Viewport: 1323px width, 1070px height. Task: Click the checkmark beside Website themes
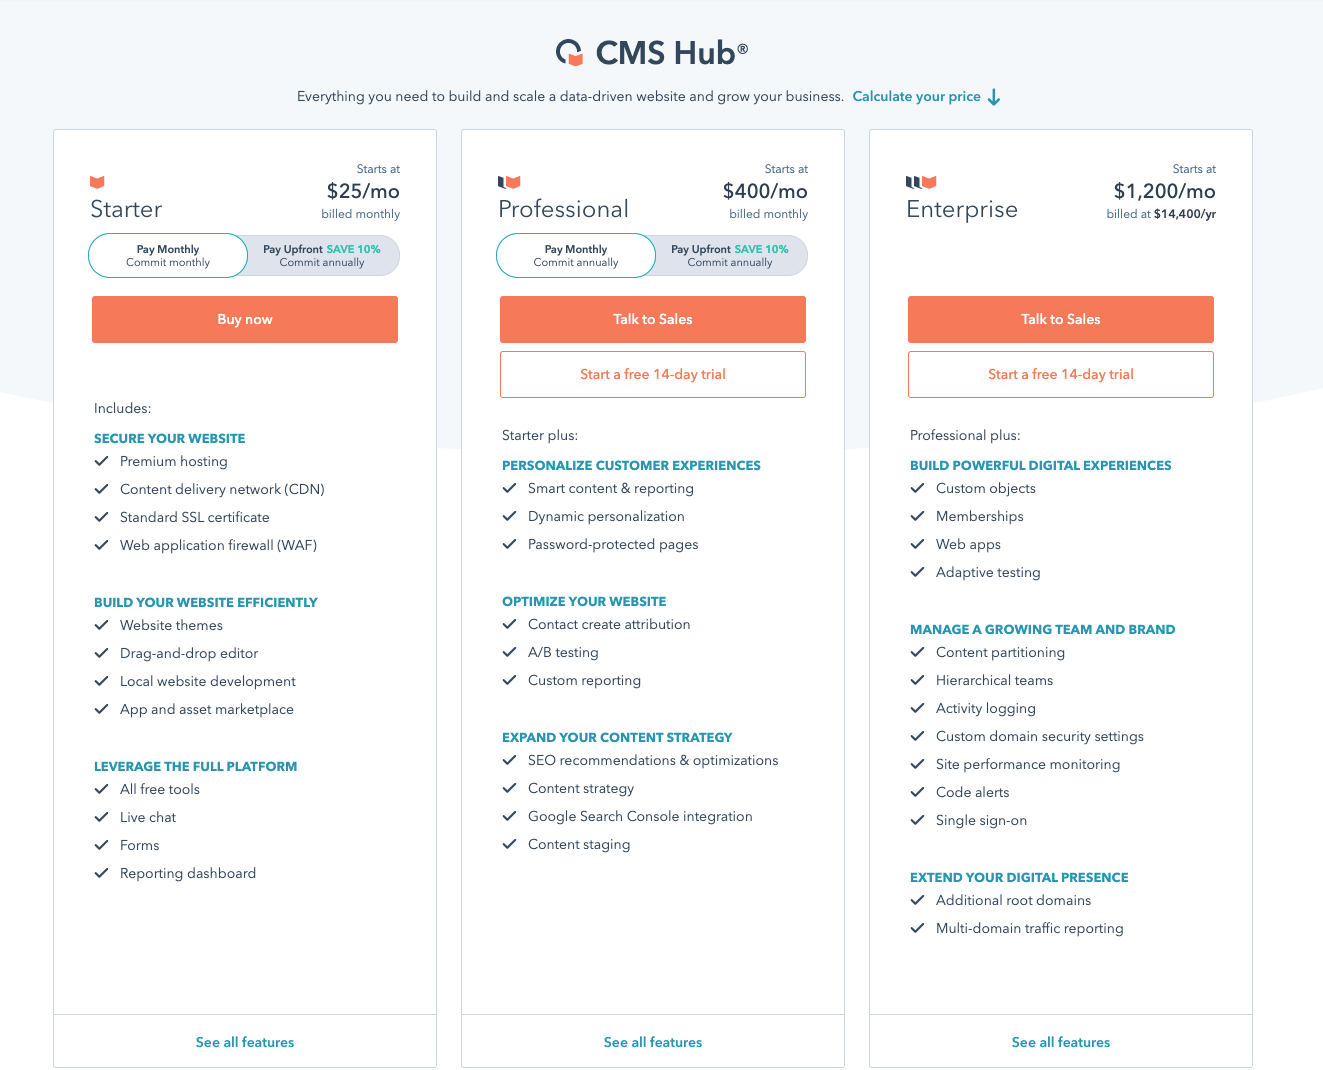pos(101,625)
